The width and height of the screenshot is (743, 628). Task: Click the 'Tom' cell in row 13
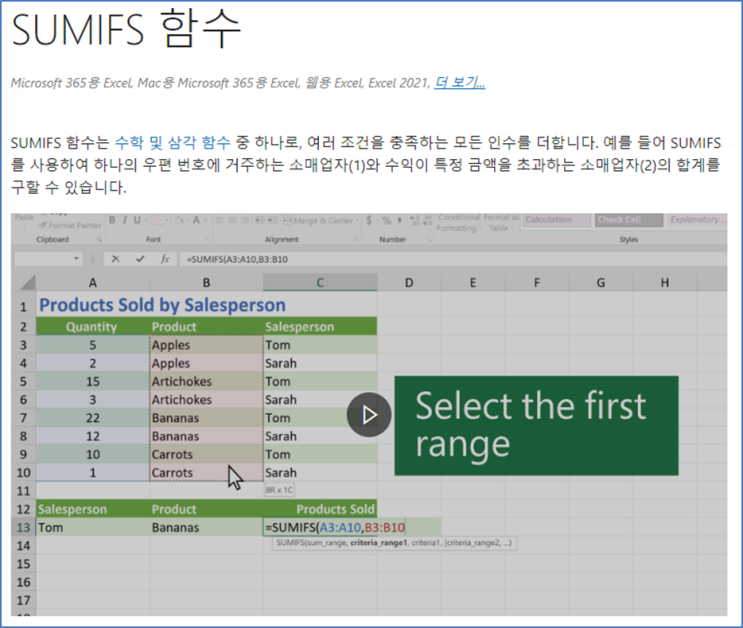93,528
